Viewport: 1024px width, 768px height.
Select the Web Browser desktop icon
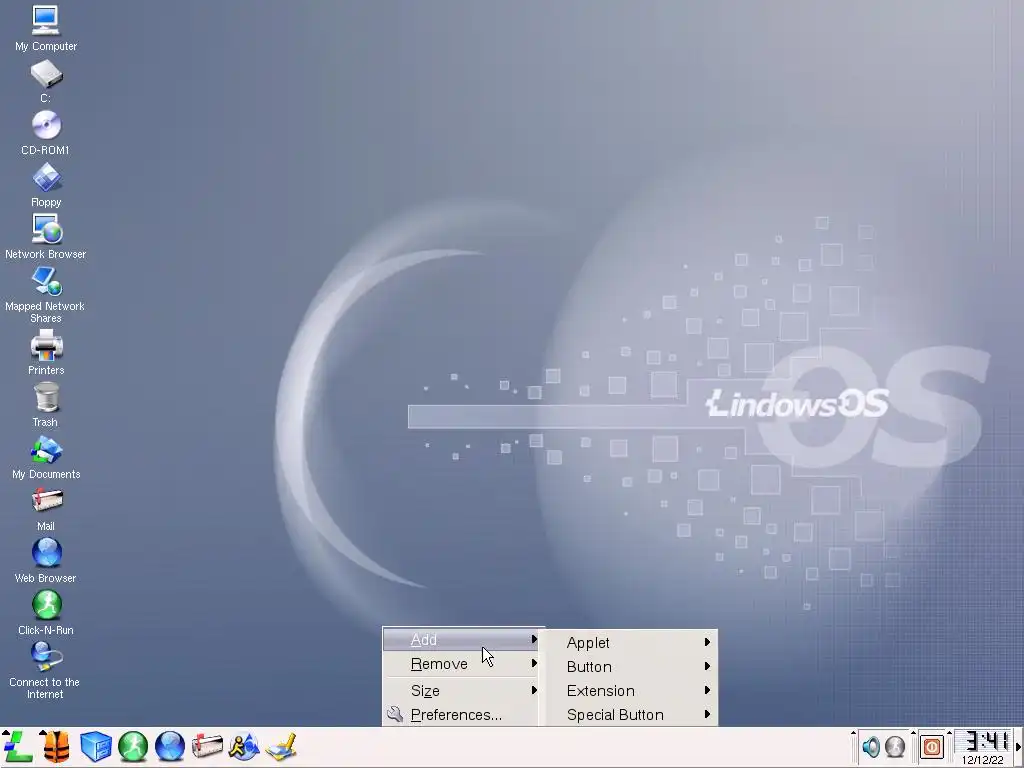click(x=46, y=560)
